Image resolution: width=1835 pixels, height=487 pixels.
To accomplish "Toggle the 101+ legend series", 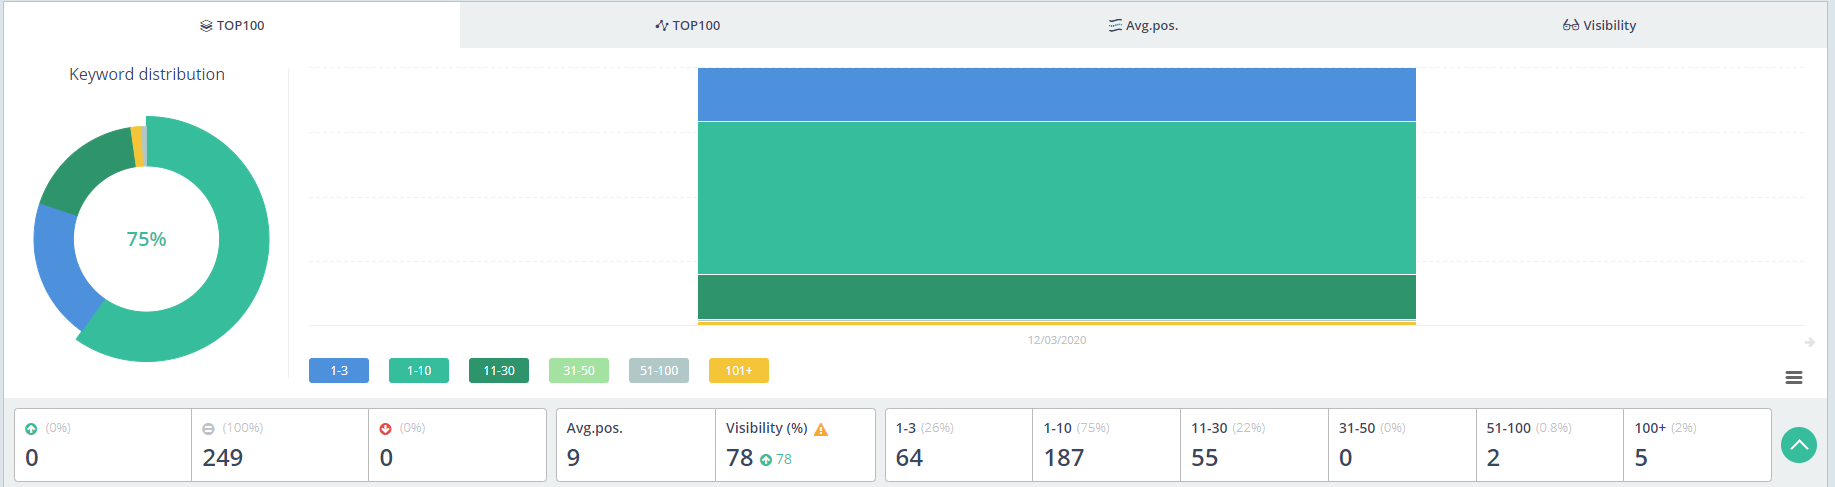I will [739, 371].
